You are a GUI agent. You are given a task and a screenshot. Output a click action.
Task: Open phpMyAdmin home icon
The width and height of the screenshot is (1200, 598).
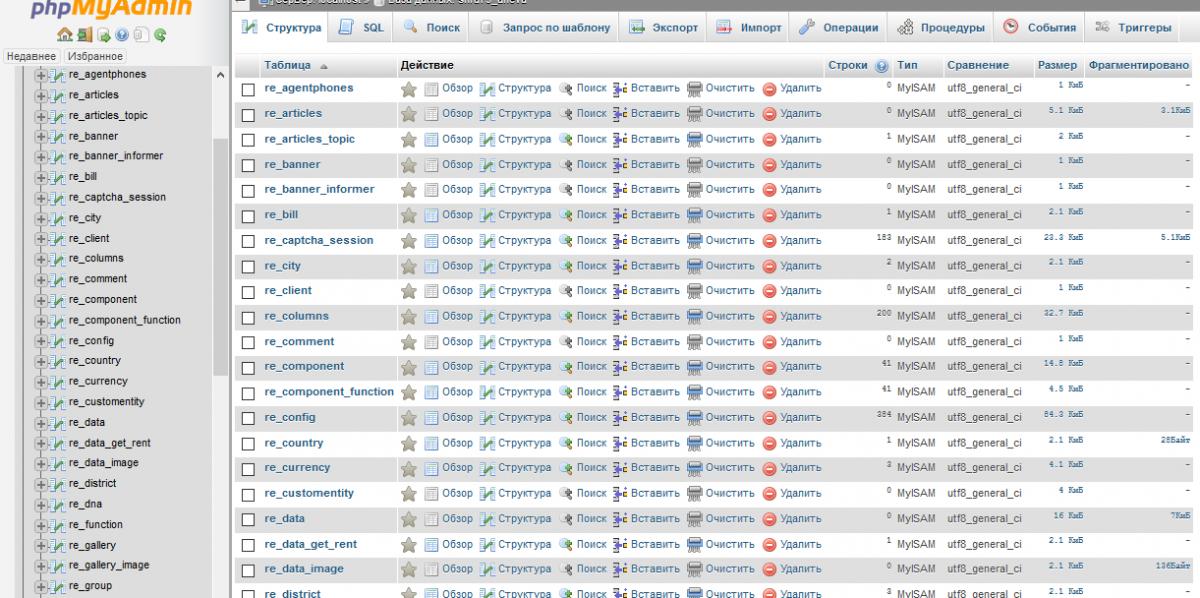click(65, 35)
